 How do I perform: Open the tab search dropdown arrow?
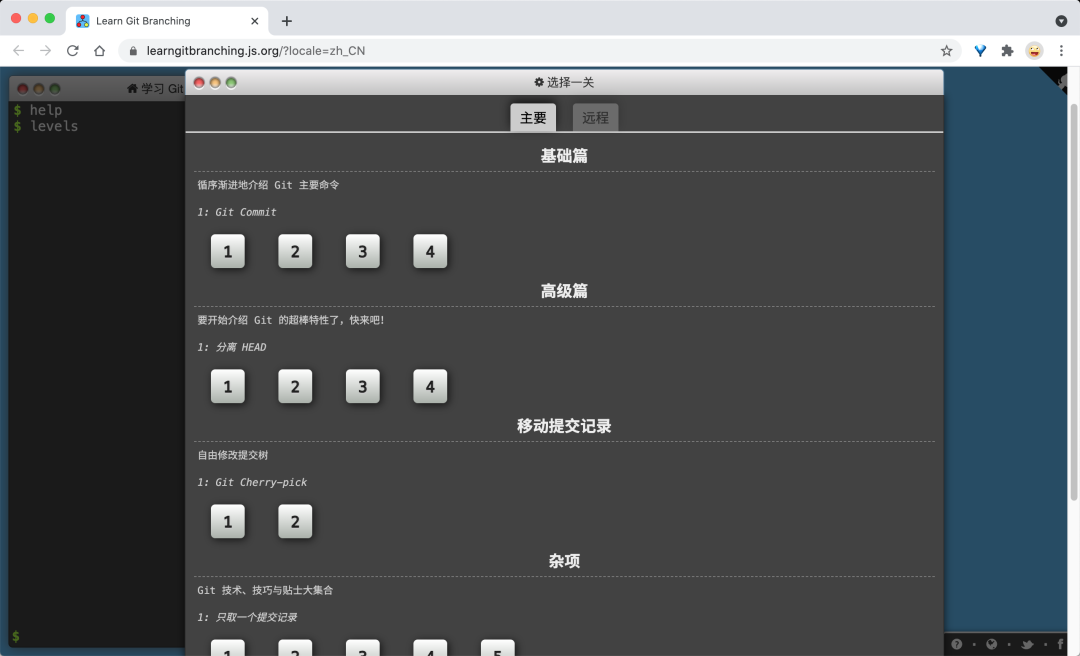tap(1061, 21)
